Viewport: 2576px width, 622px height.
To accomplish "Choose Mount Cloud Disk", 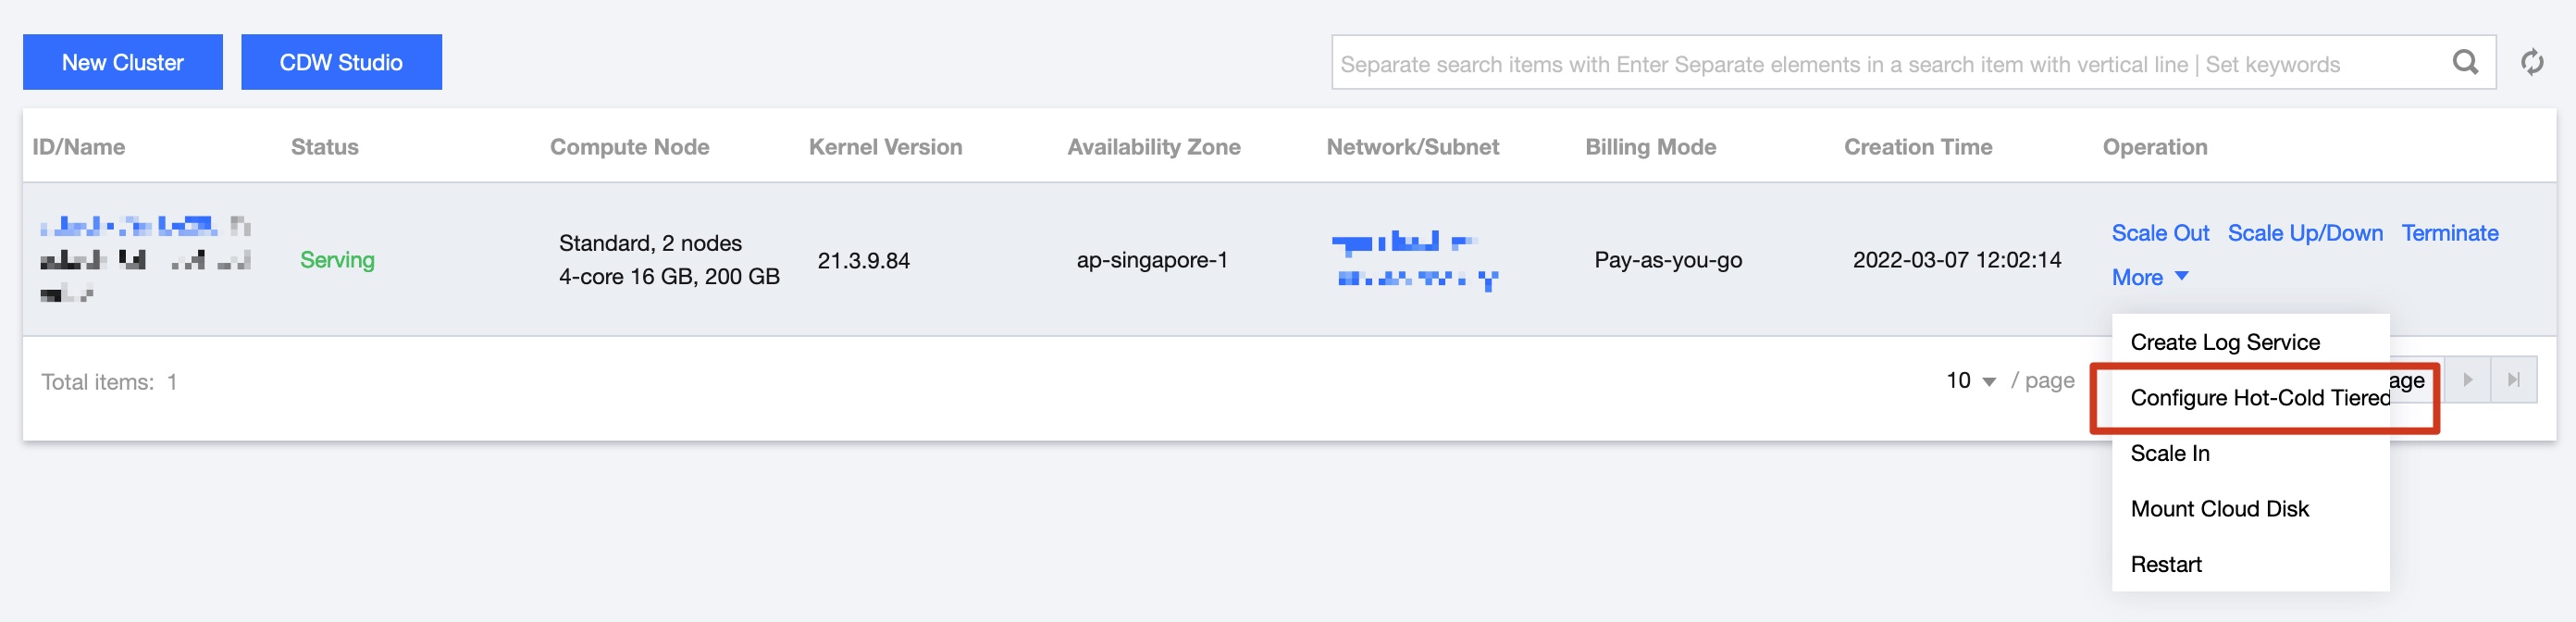I will point(2219,509).
